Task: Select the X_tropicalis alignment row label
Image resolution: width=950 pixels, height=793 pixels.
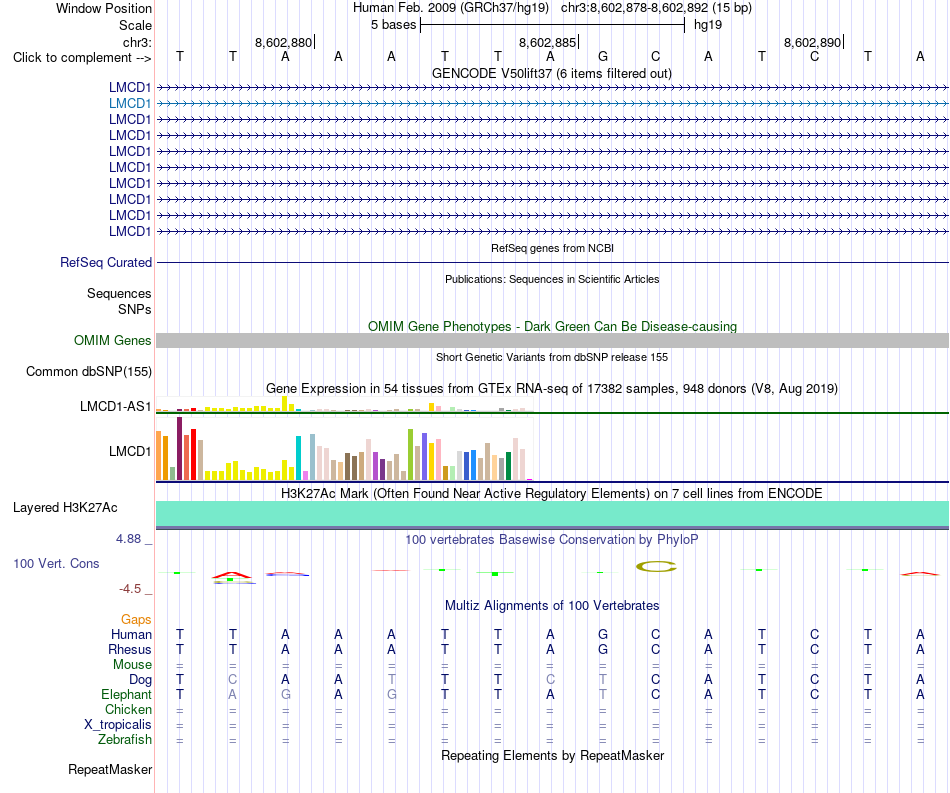Action: coord(118,725)
